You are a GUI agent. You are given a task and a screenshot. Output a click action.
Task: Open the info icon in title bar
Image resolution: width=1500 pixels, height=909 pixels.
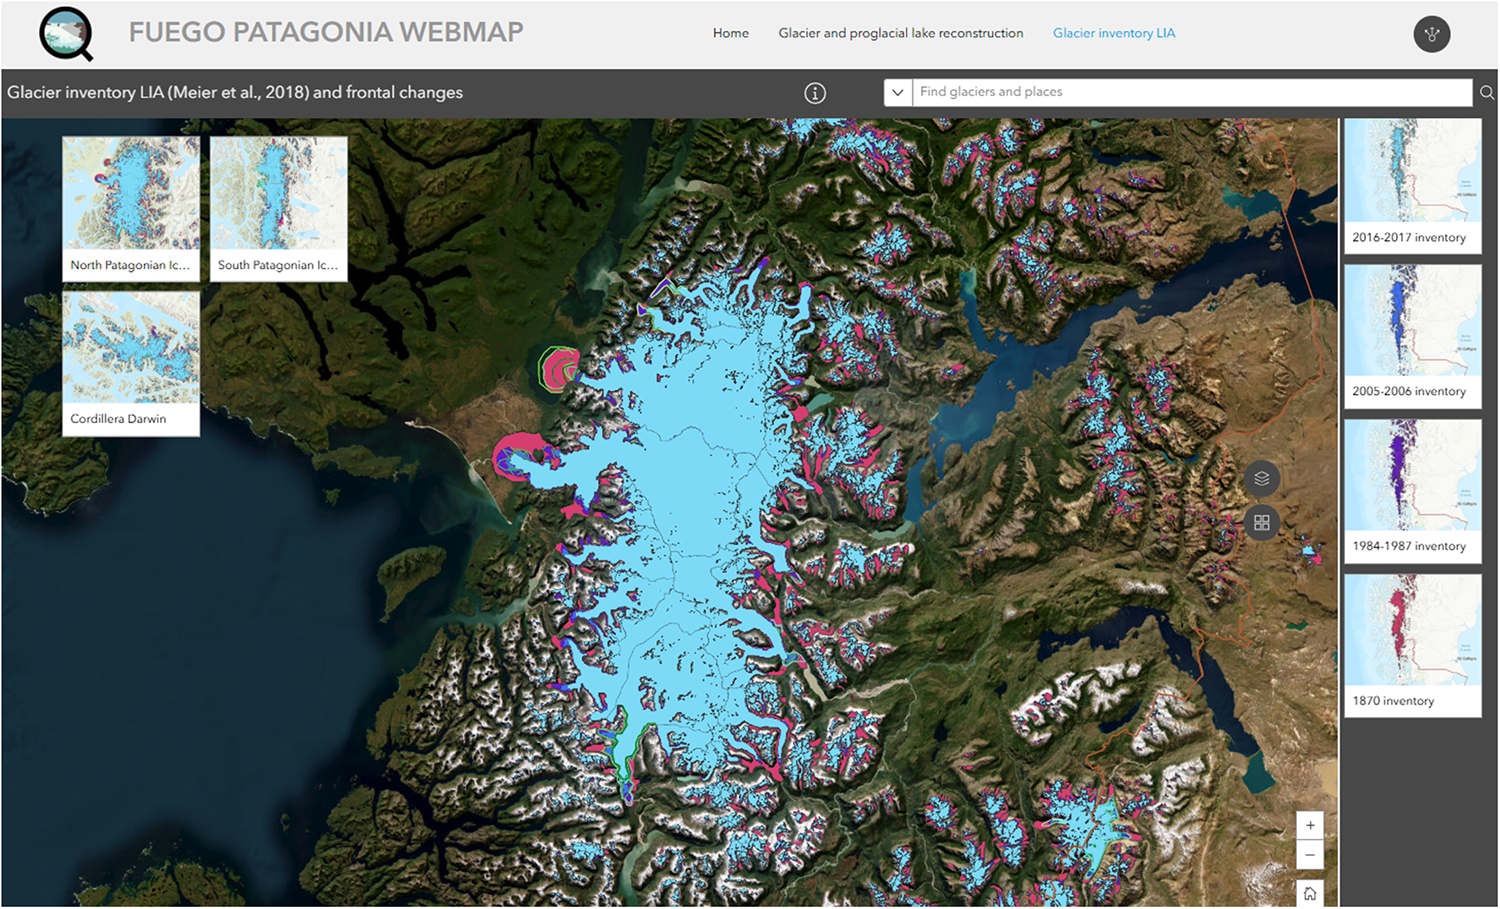(x=815, y=93)
